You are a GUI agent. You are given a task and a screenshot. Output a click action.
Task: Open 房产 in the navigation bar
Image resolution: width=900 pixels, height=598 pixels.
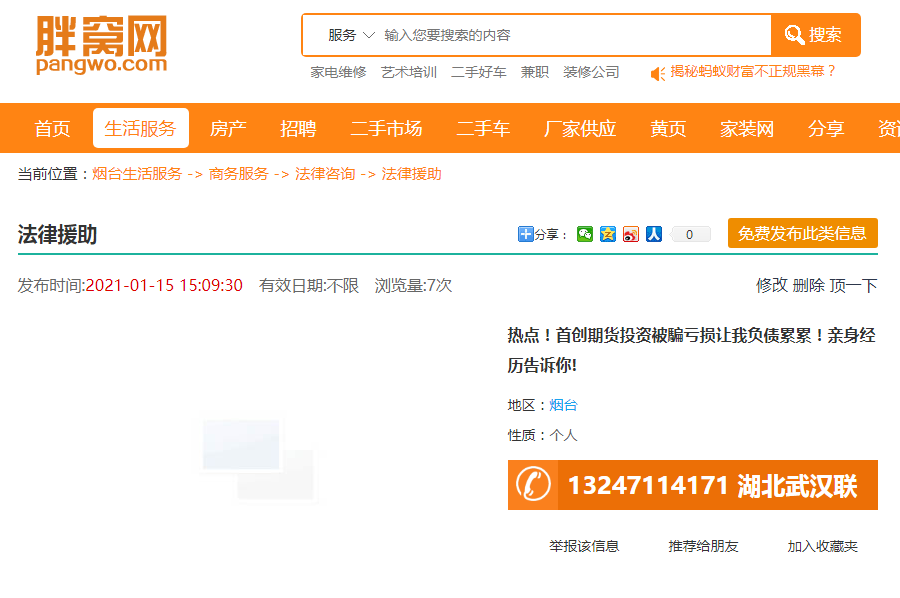pos(228,129)
